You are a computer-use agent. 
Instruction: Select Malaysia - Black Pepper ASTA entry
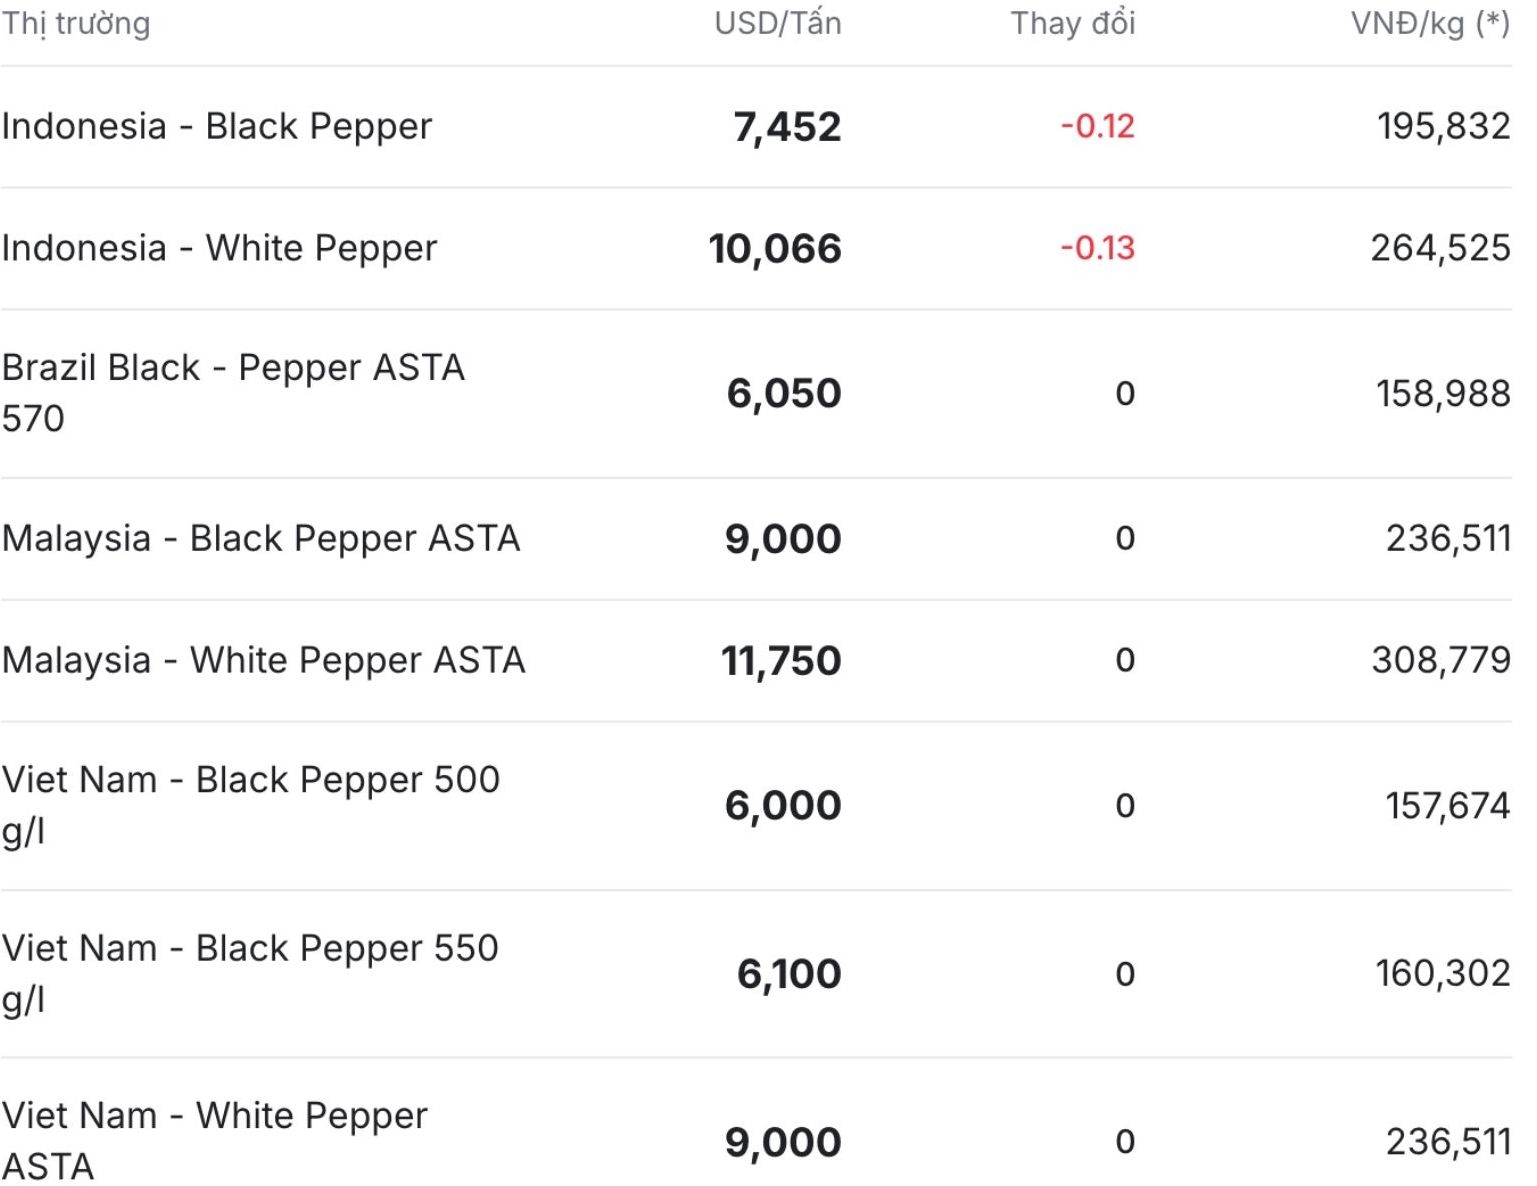coord(261,539)
